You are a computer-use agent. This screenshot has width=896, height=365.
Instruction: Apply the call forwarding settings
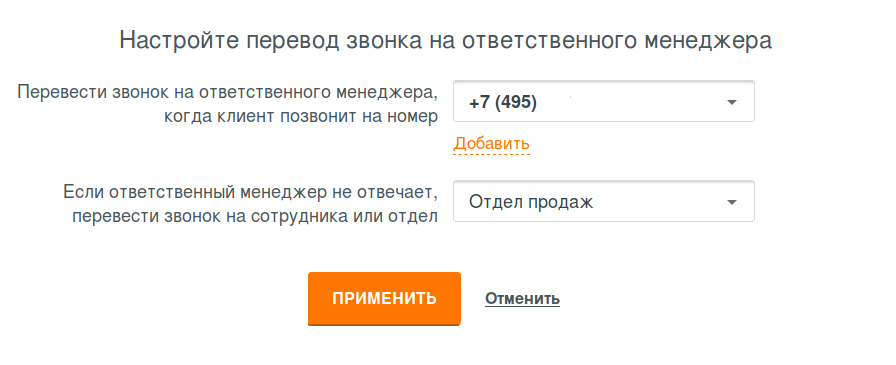pos(384,298)
